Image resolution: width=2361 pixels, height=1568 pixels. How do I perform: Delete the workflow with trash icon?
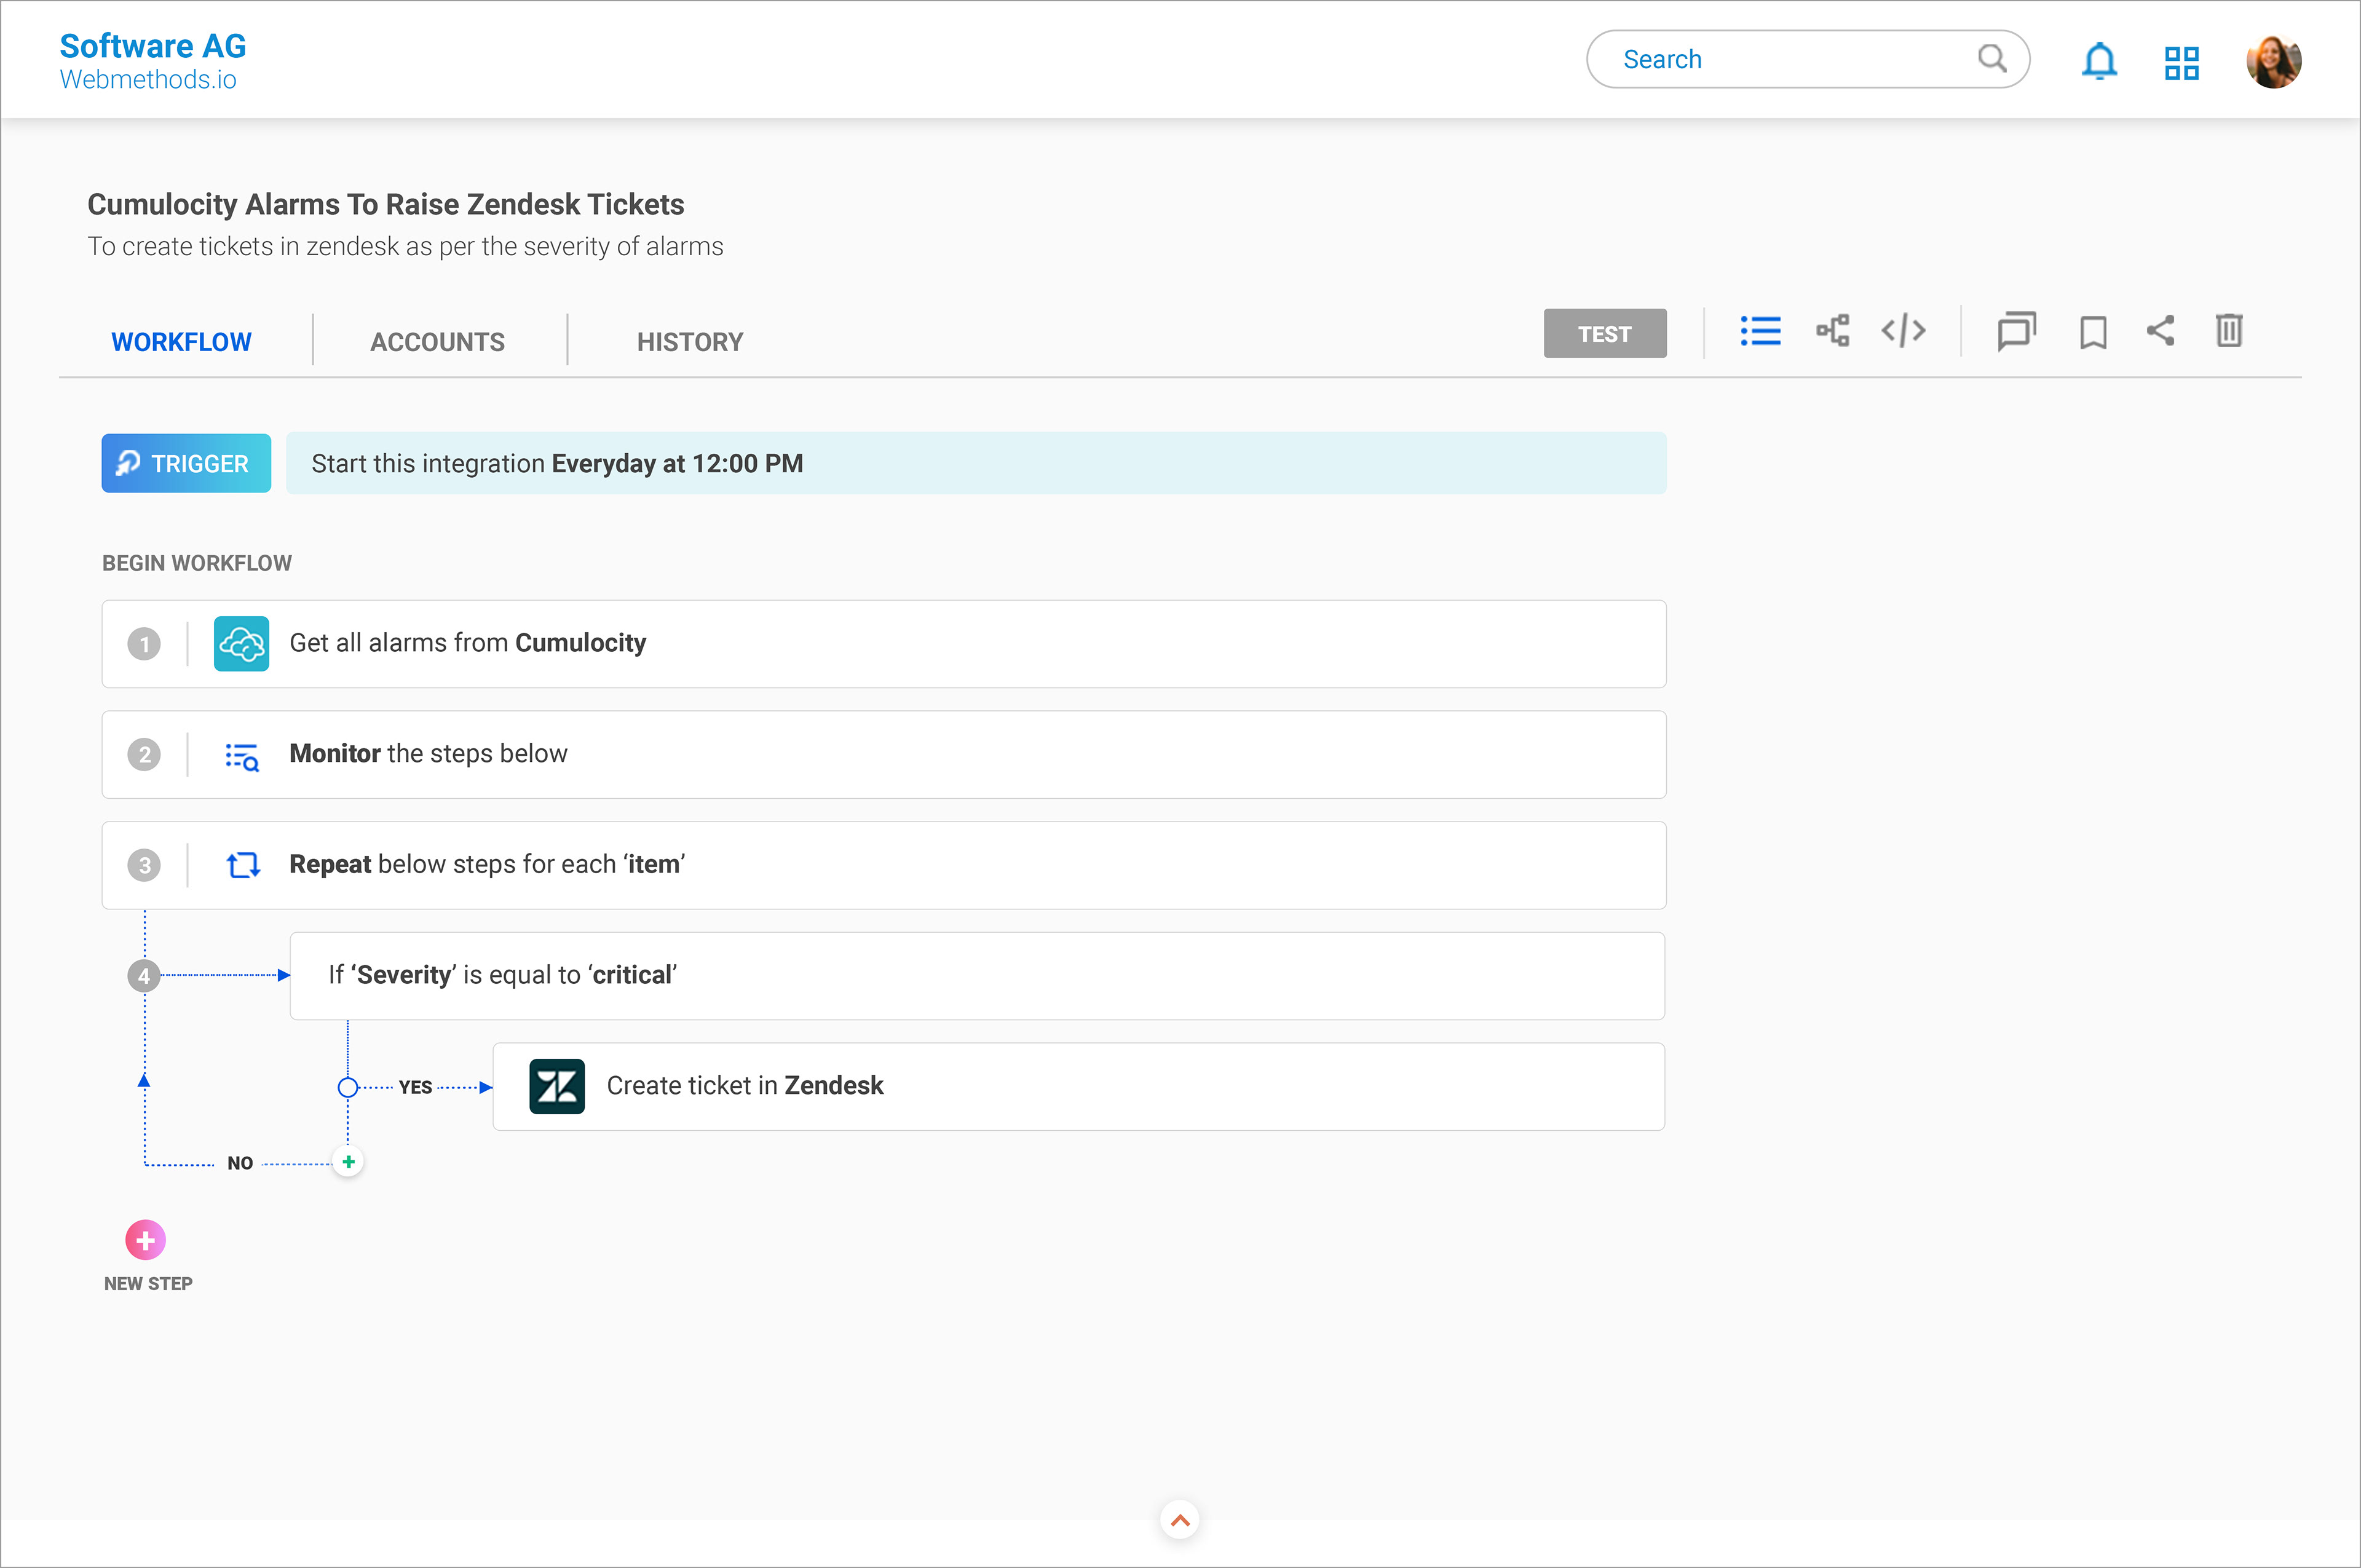[x=2228, y=331]
